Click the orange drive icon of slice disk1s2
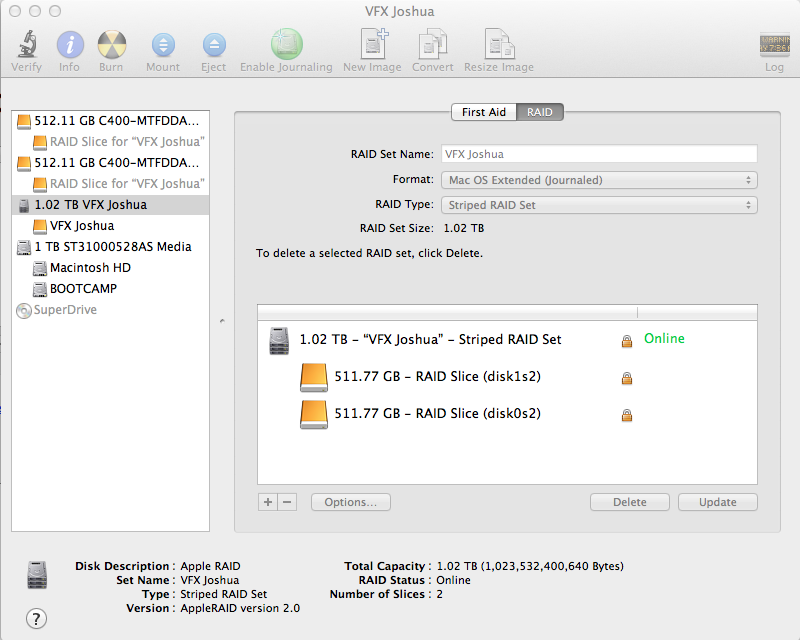The image size is (800, 640). [314, 377]
